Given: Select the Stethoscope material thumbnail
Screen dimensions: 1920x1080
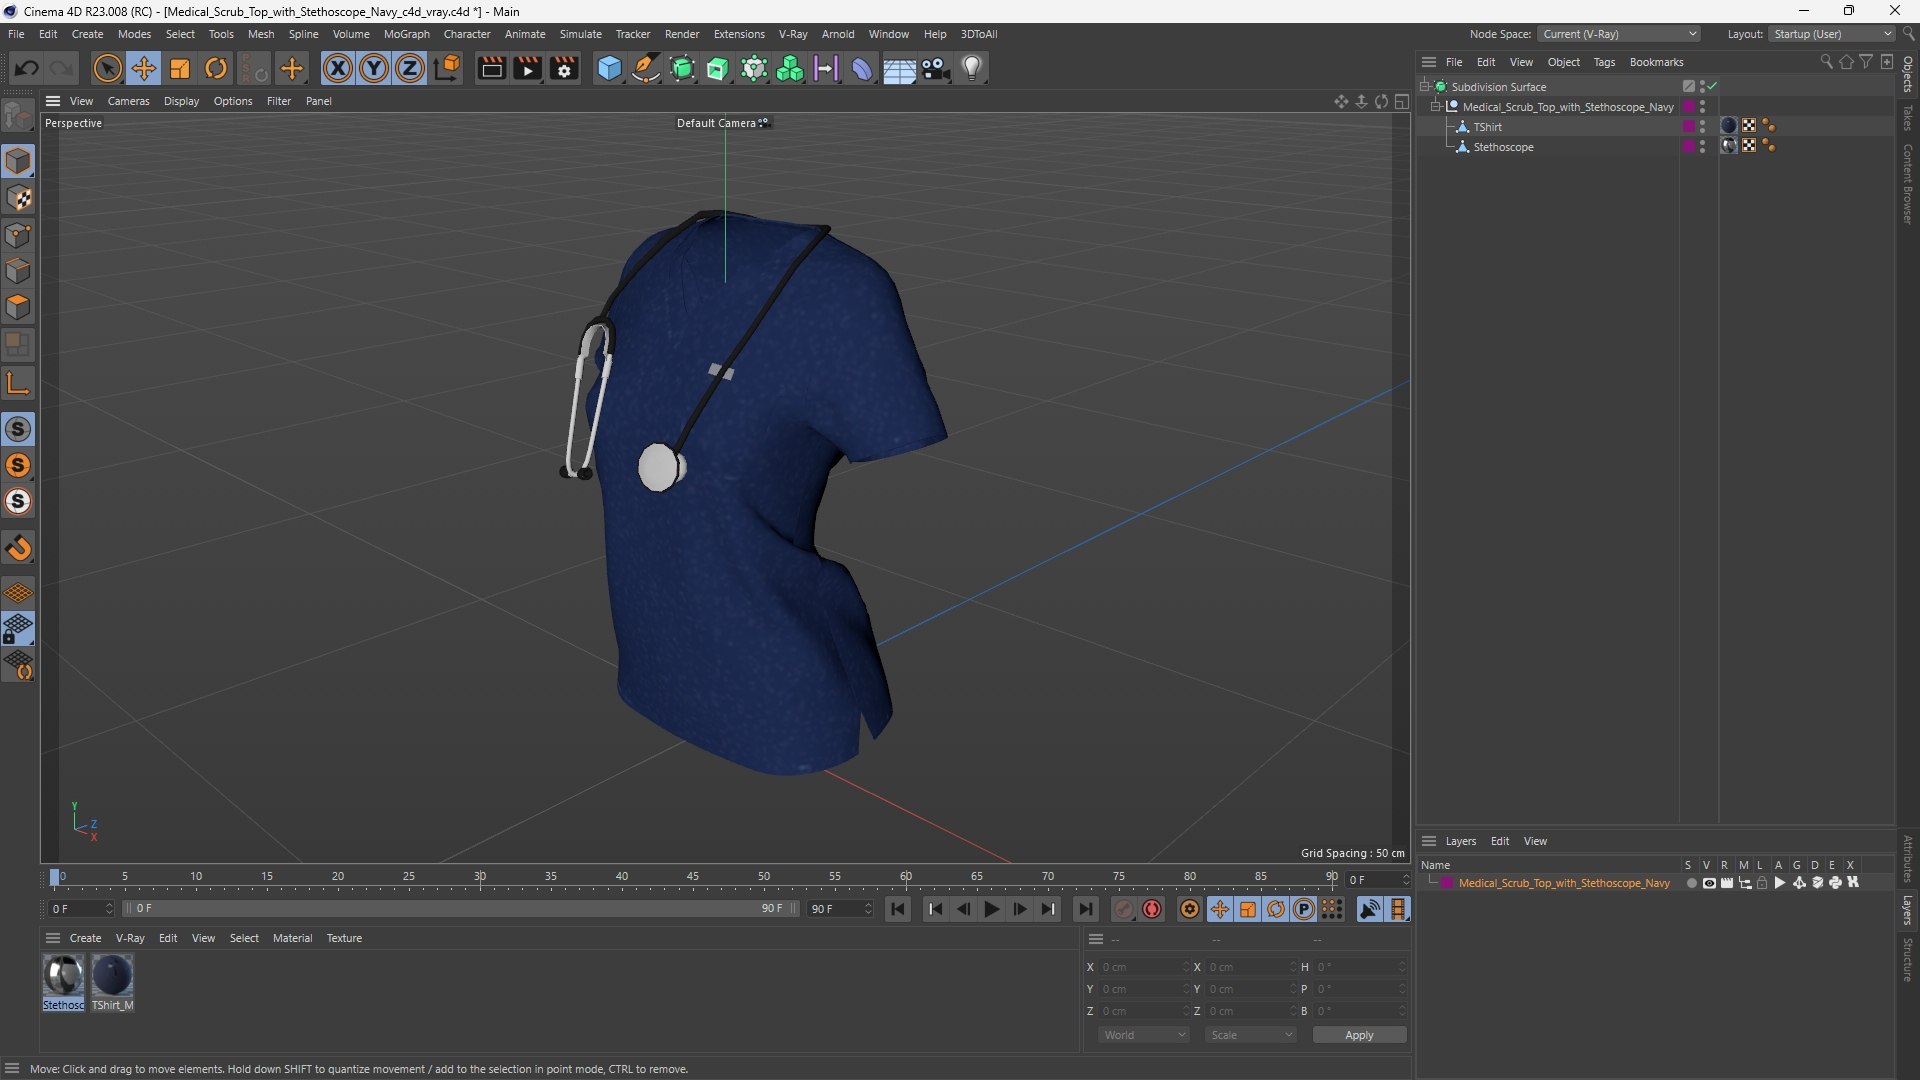Looking at the screenshot, I should [63, 975].
